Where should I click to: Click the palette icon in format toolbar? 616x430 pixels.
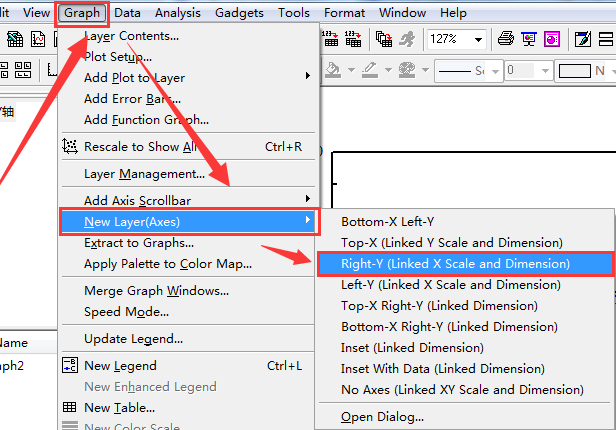click(x=406, y=71)
